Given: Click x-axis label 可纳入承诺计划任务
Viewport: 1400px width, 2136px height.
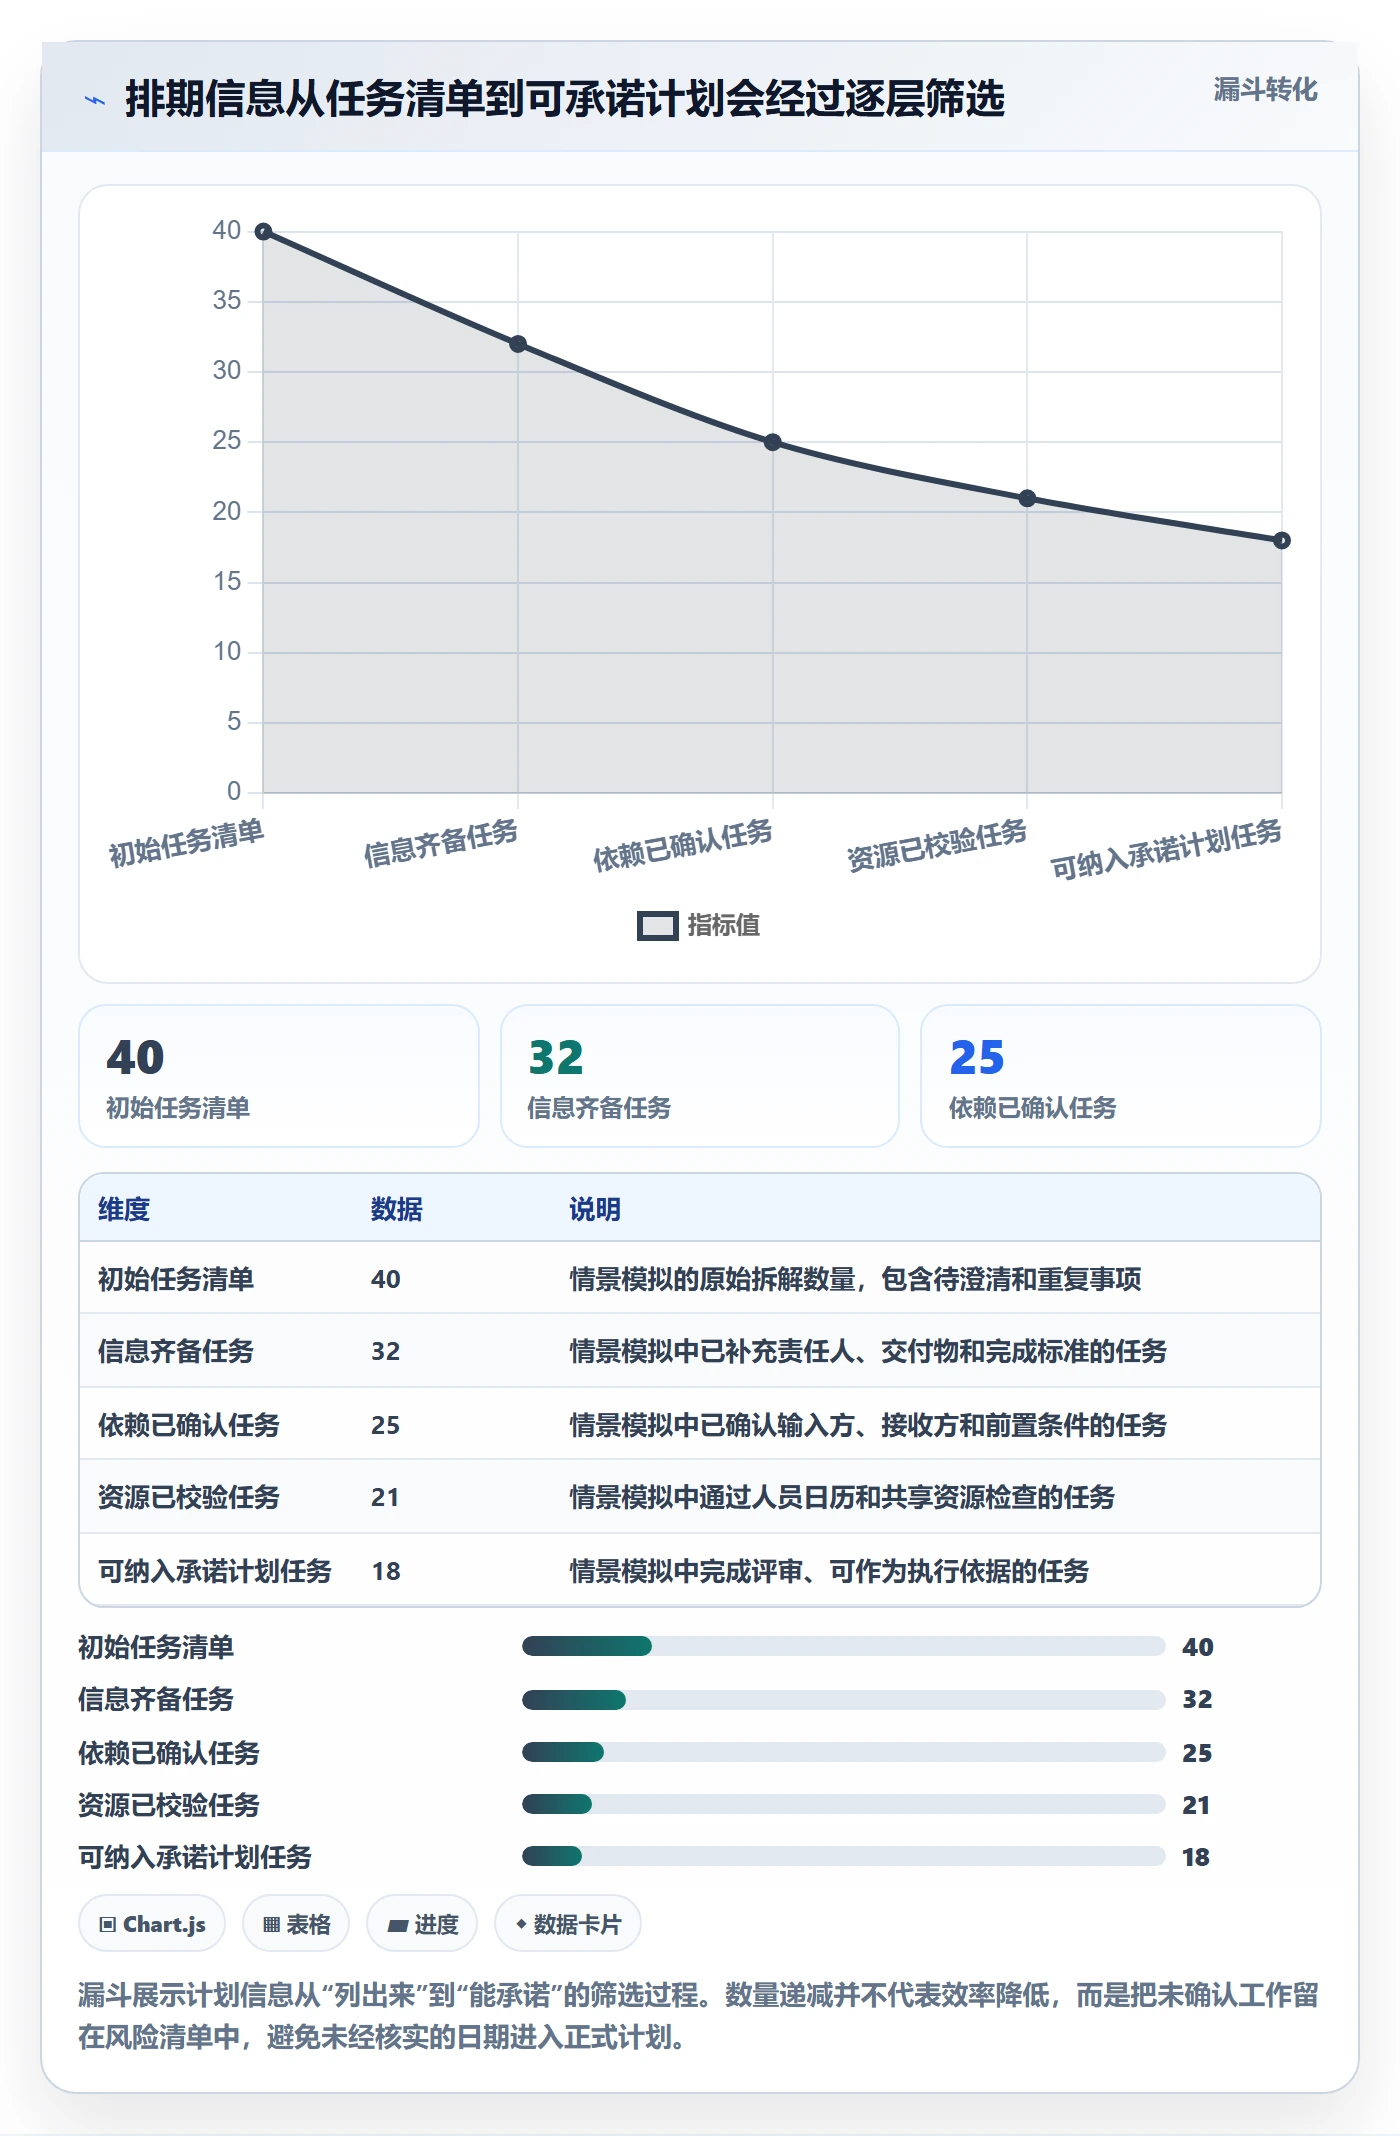Looking at the screenshot, I should [x=1166, y=849].
